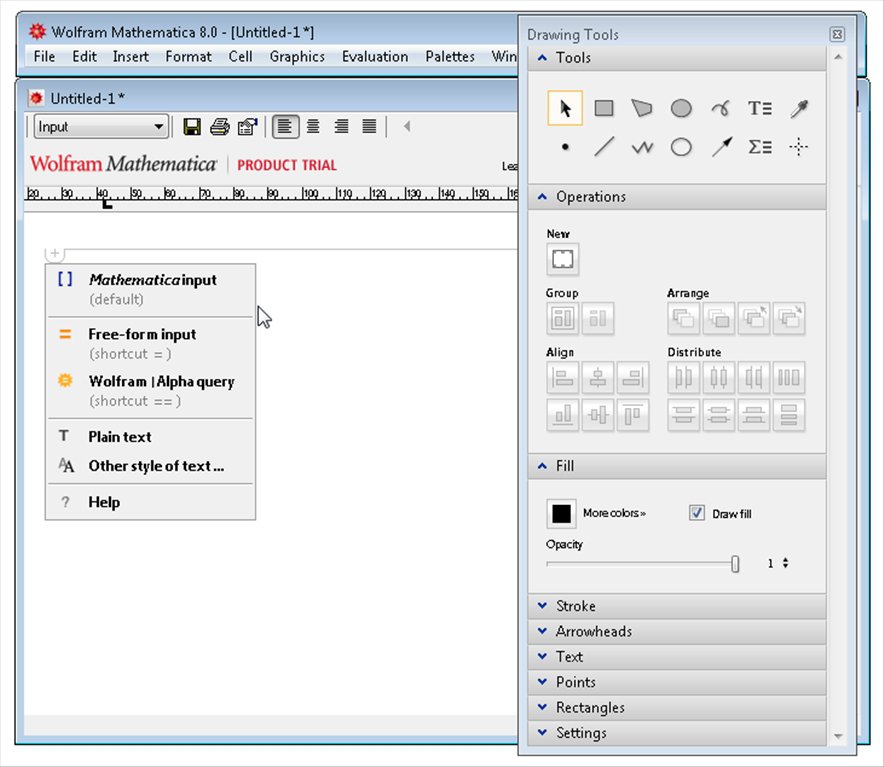Click the first Arrange icon
This screenshot has width=884, height=767.
point(683,318)
